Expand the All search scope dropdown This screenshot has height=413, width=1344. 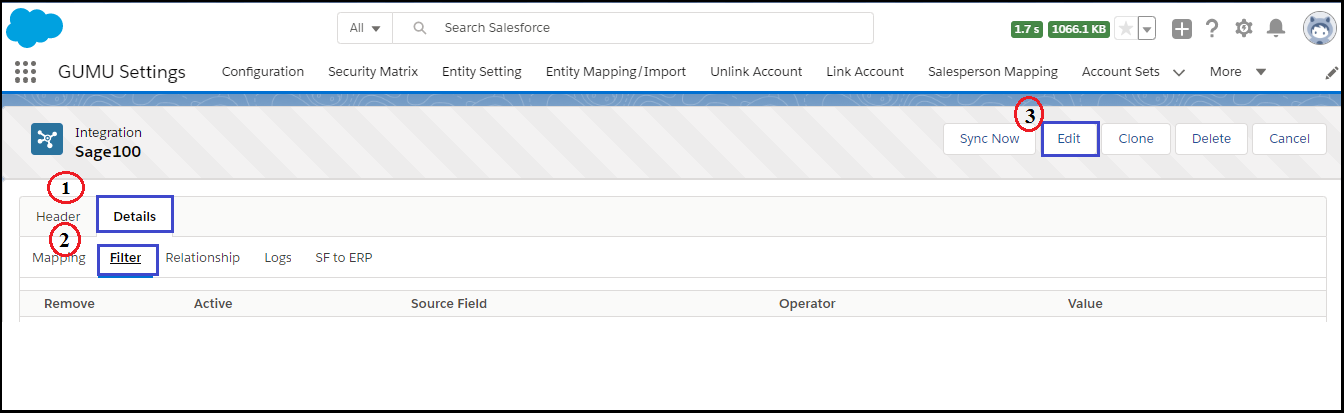pyautogui.click(x=365, y=28)
